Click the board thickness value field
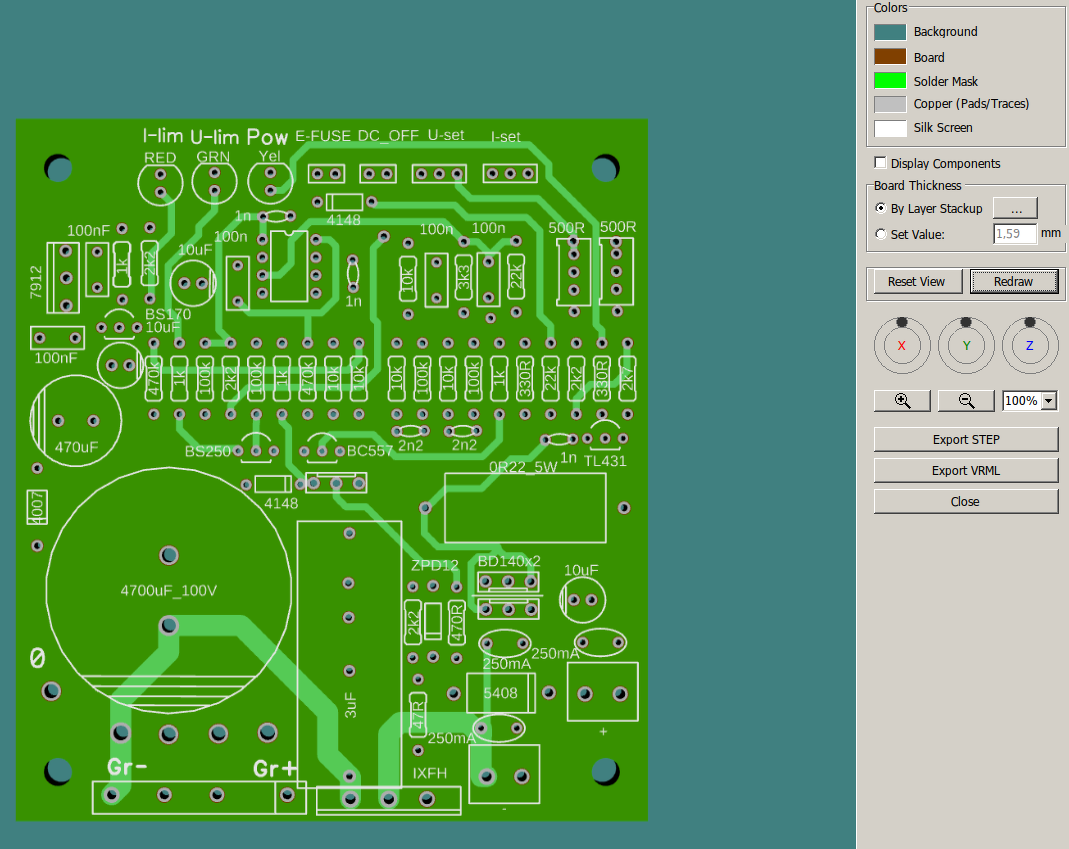Image resolution: width=1069 pixels, height=849 pixels. click(1014, 234)
